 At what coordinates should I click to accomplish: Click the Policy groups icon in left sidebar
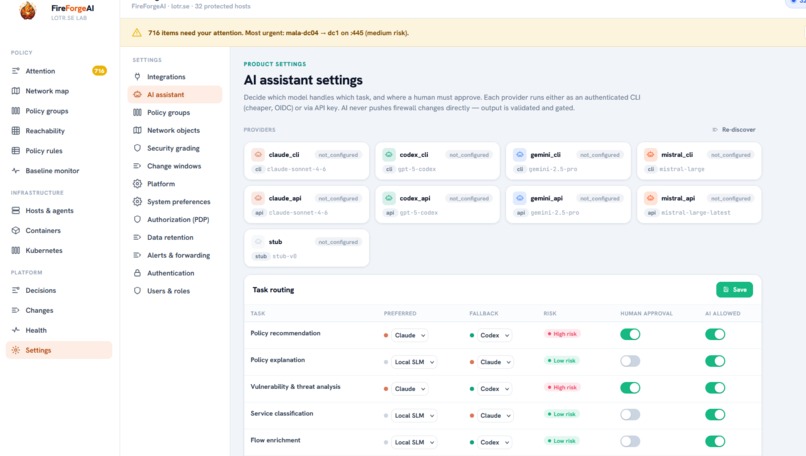pos(15,111)
